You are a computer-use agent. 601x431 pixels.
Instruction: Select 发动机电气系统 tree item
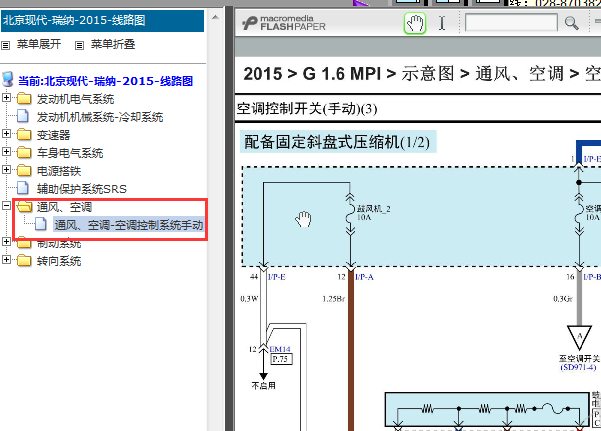pos(75,99)
